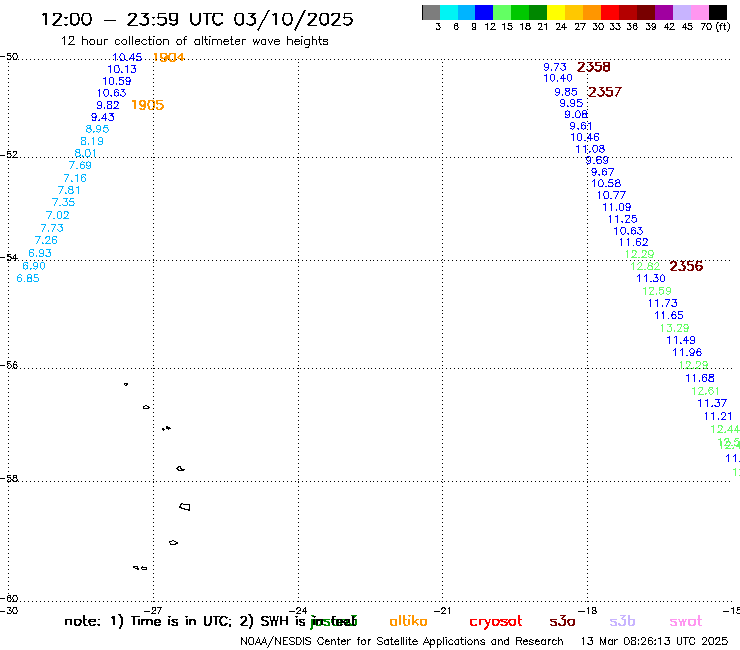
Task: Click the wave height value 11.25
Action: (x=622, y=219)
